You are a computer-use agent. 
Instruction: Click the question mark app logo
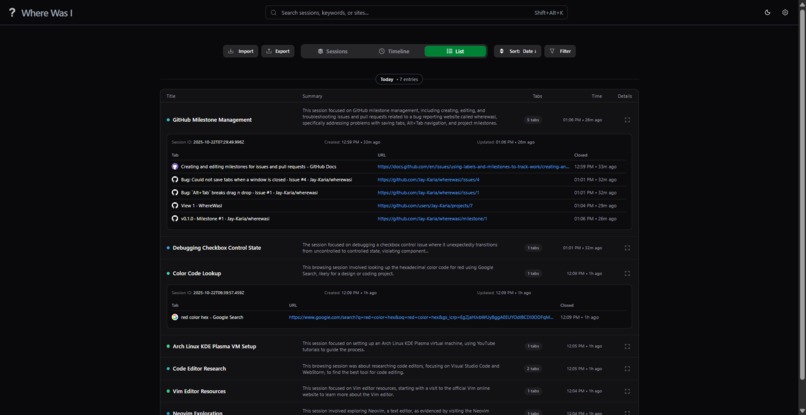[12, 13]
